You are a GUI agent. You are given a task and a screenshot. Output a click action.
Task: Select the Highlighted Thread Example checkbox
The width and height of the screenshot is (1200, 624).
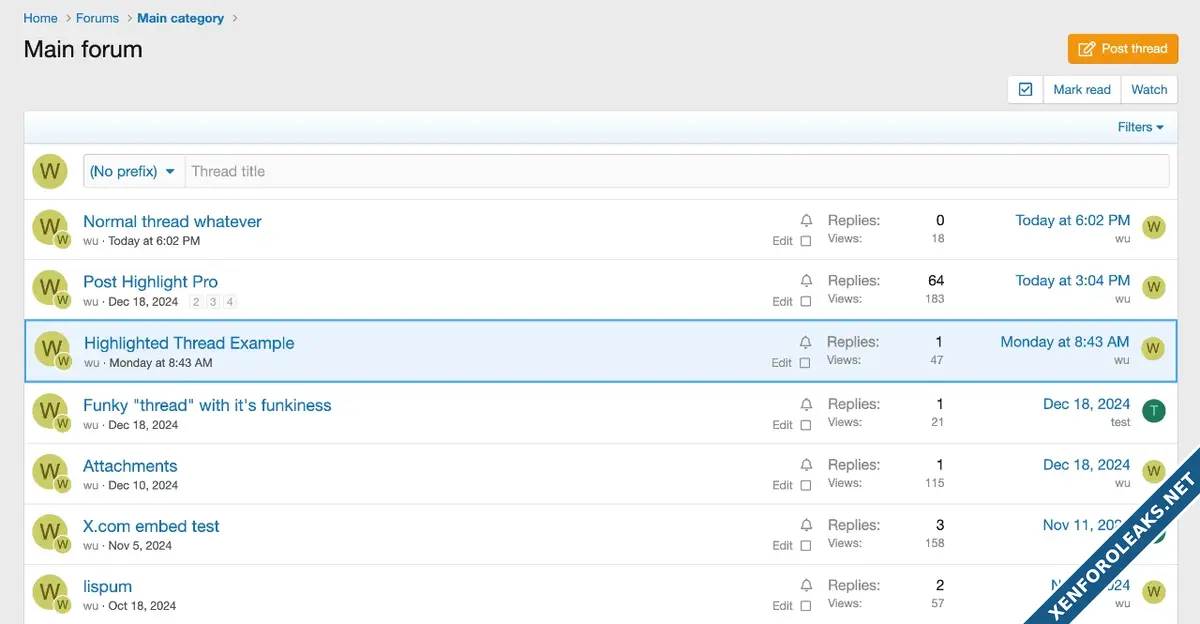coord(805,363)
